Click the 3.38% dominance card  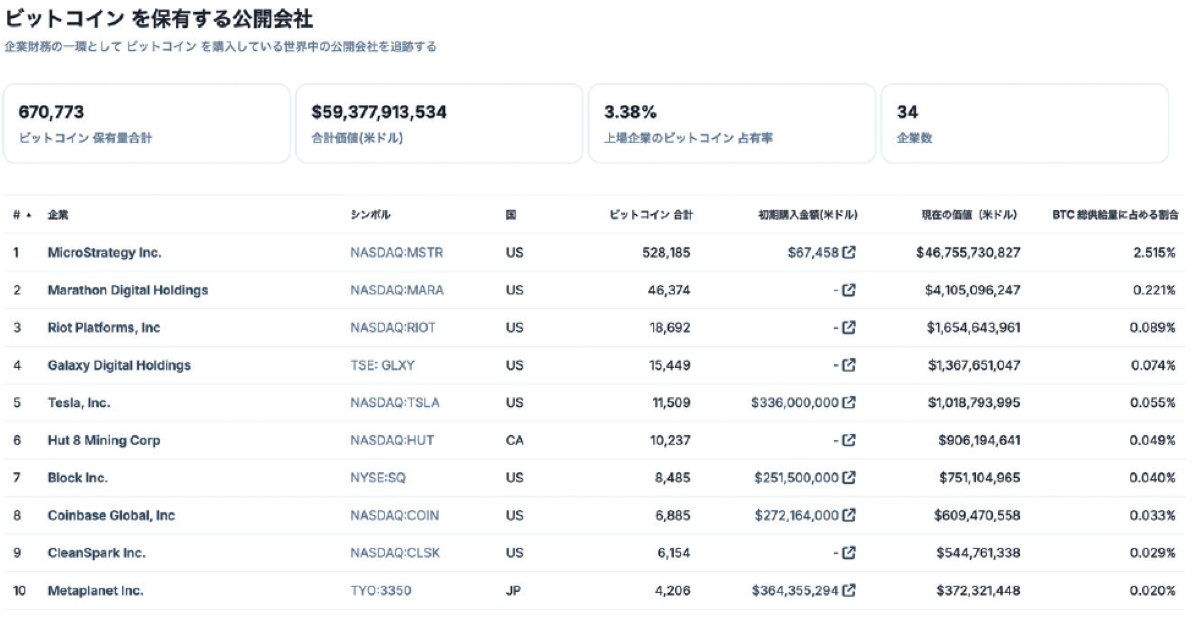point(732,124)
